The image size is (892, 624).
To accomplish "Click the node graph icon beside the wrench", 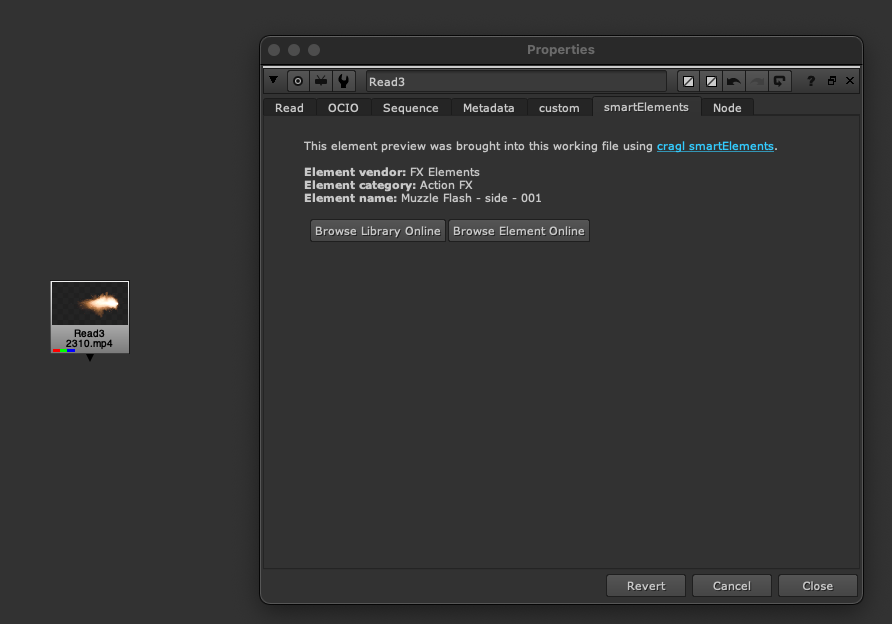I will 320,81.
